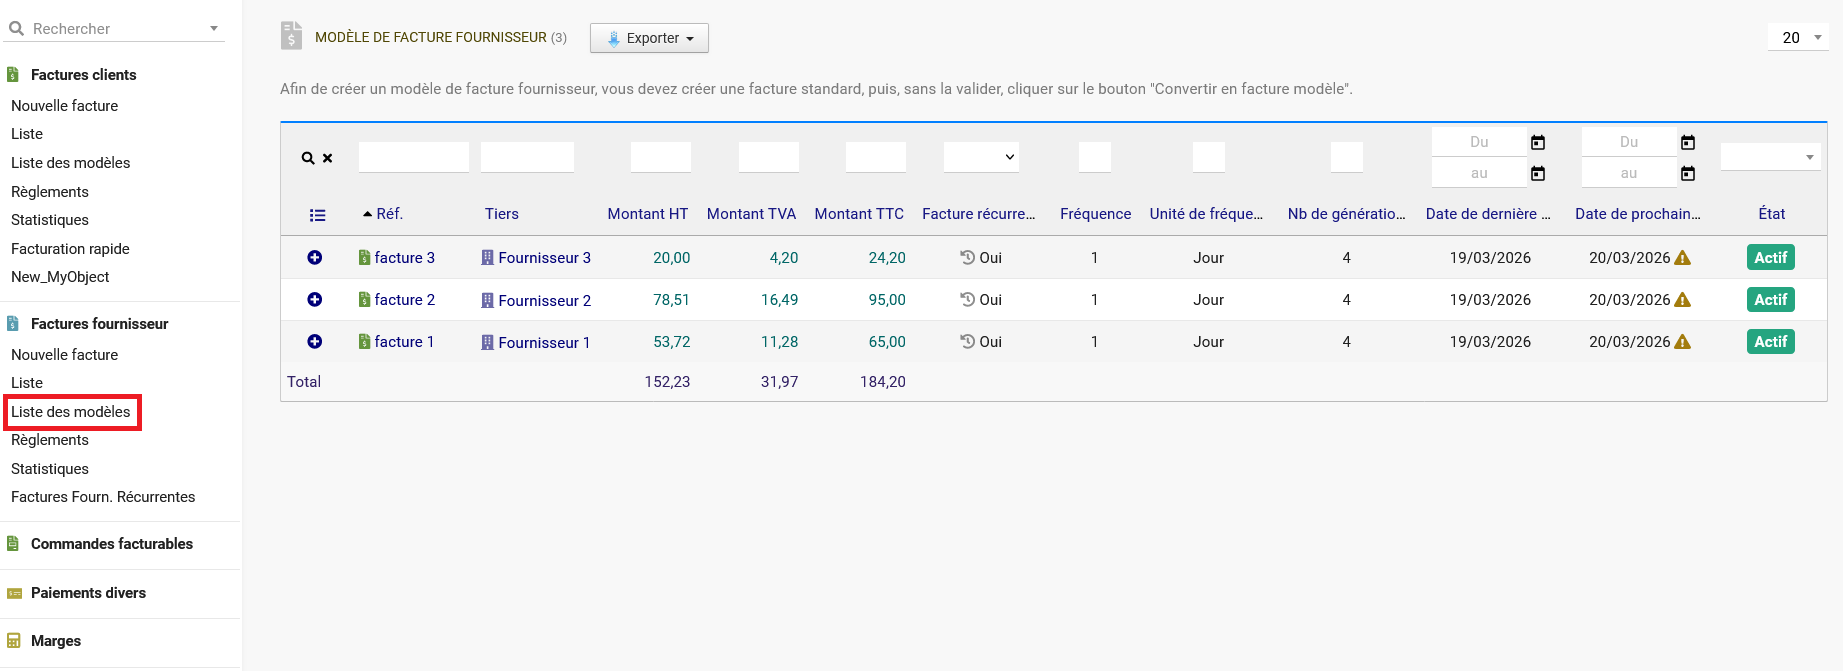Image resolution: width=1843 pixels, height=671 pixels.
Task: Open the 'au' calendar icon for next generation date
Action: coord(1688,174)
